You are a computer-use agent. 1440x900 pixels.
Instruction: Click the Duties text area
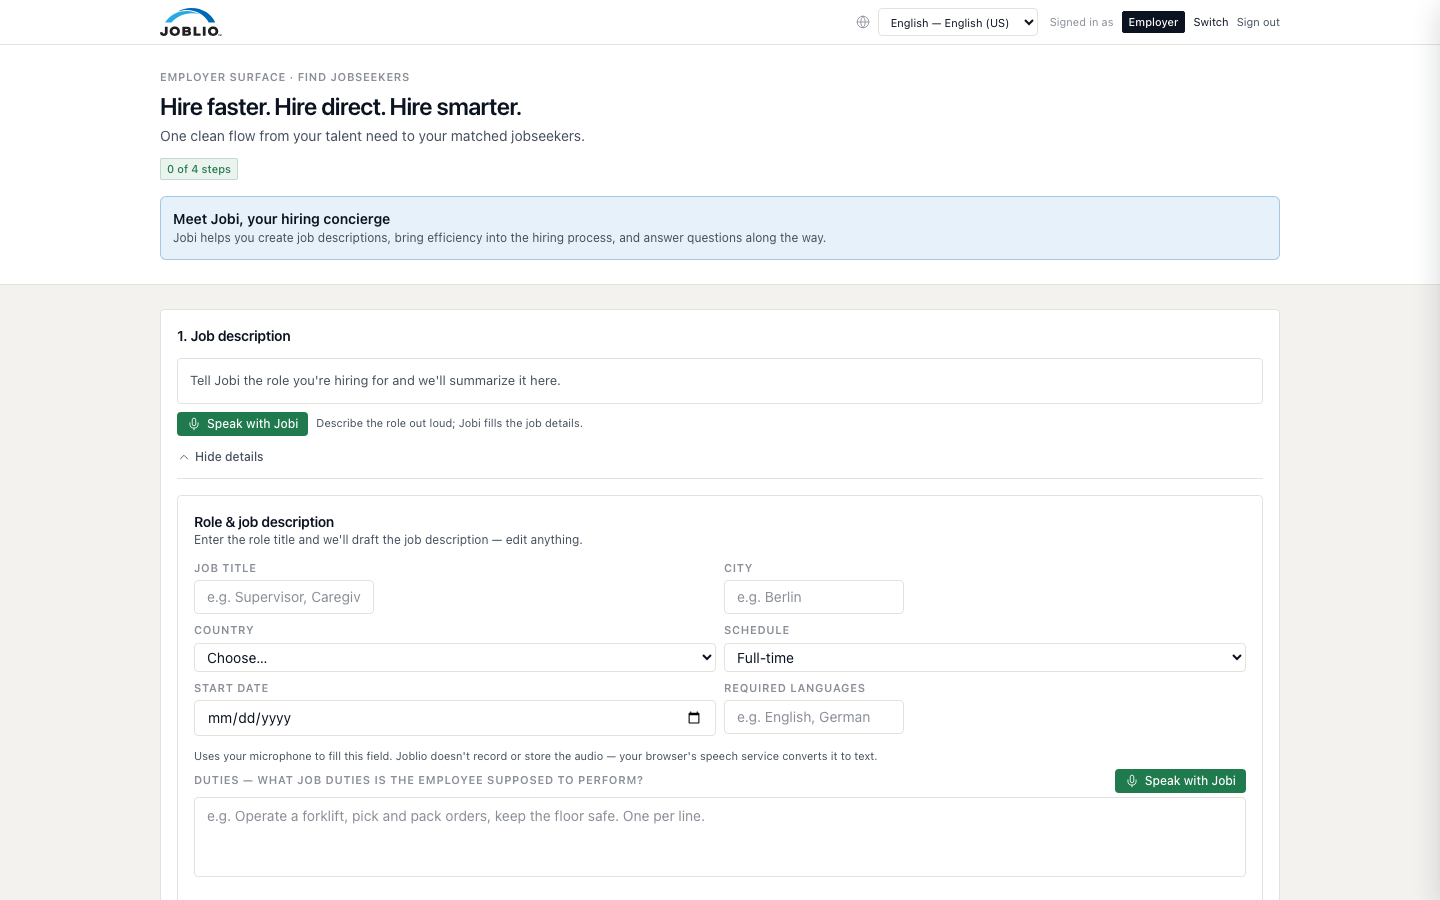(x=720, y=837)
